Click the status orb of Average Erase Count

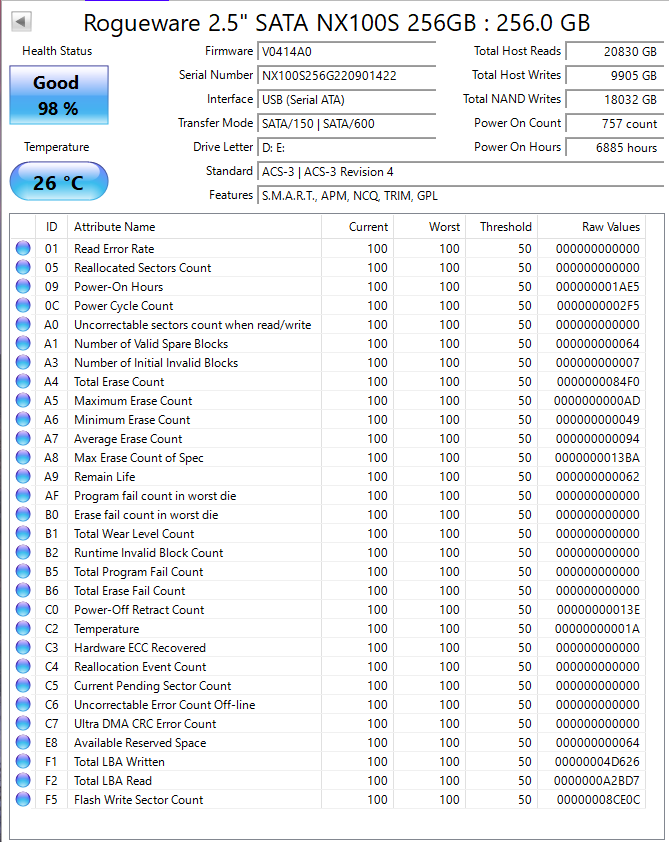click(23, 438)
